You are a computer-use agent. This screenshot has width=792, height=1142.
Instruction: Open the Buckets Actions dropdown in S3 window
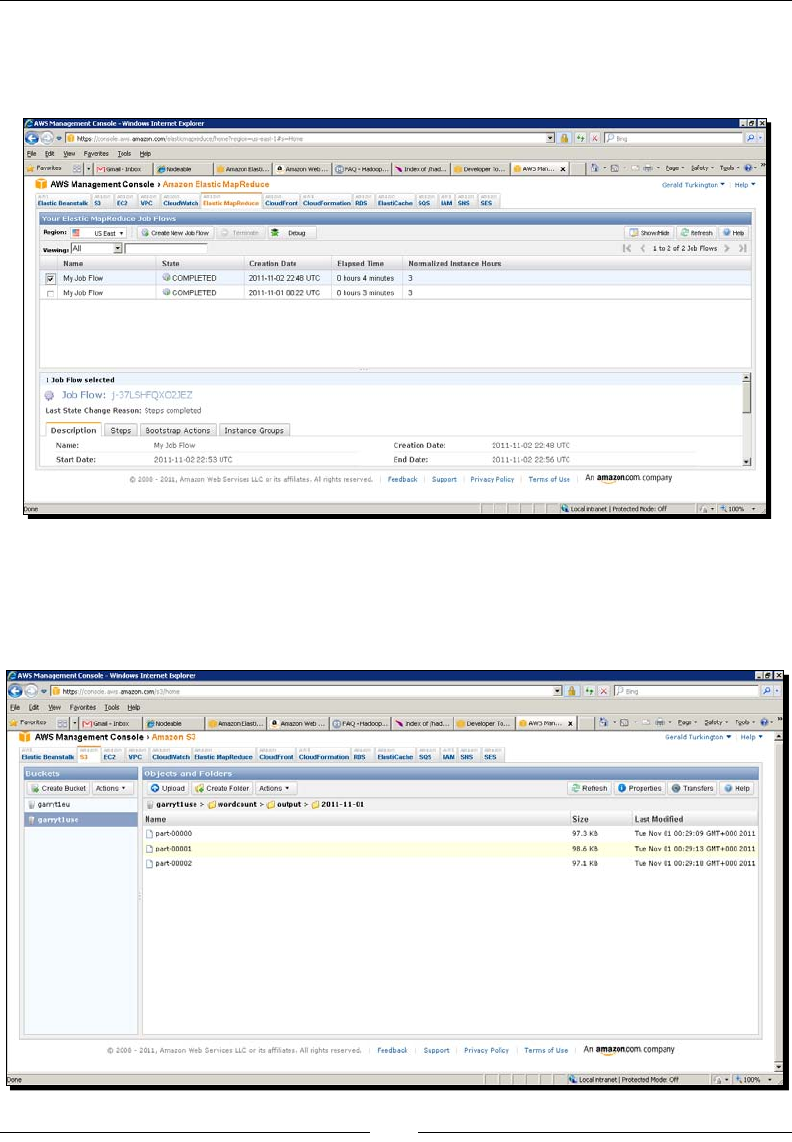tap(111, 788)
